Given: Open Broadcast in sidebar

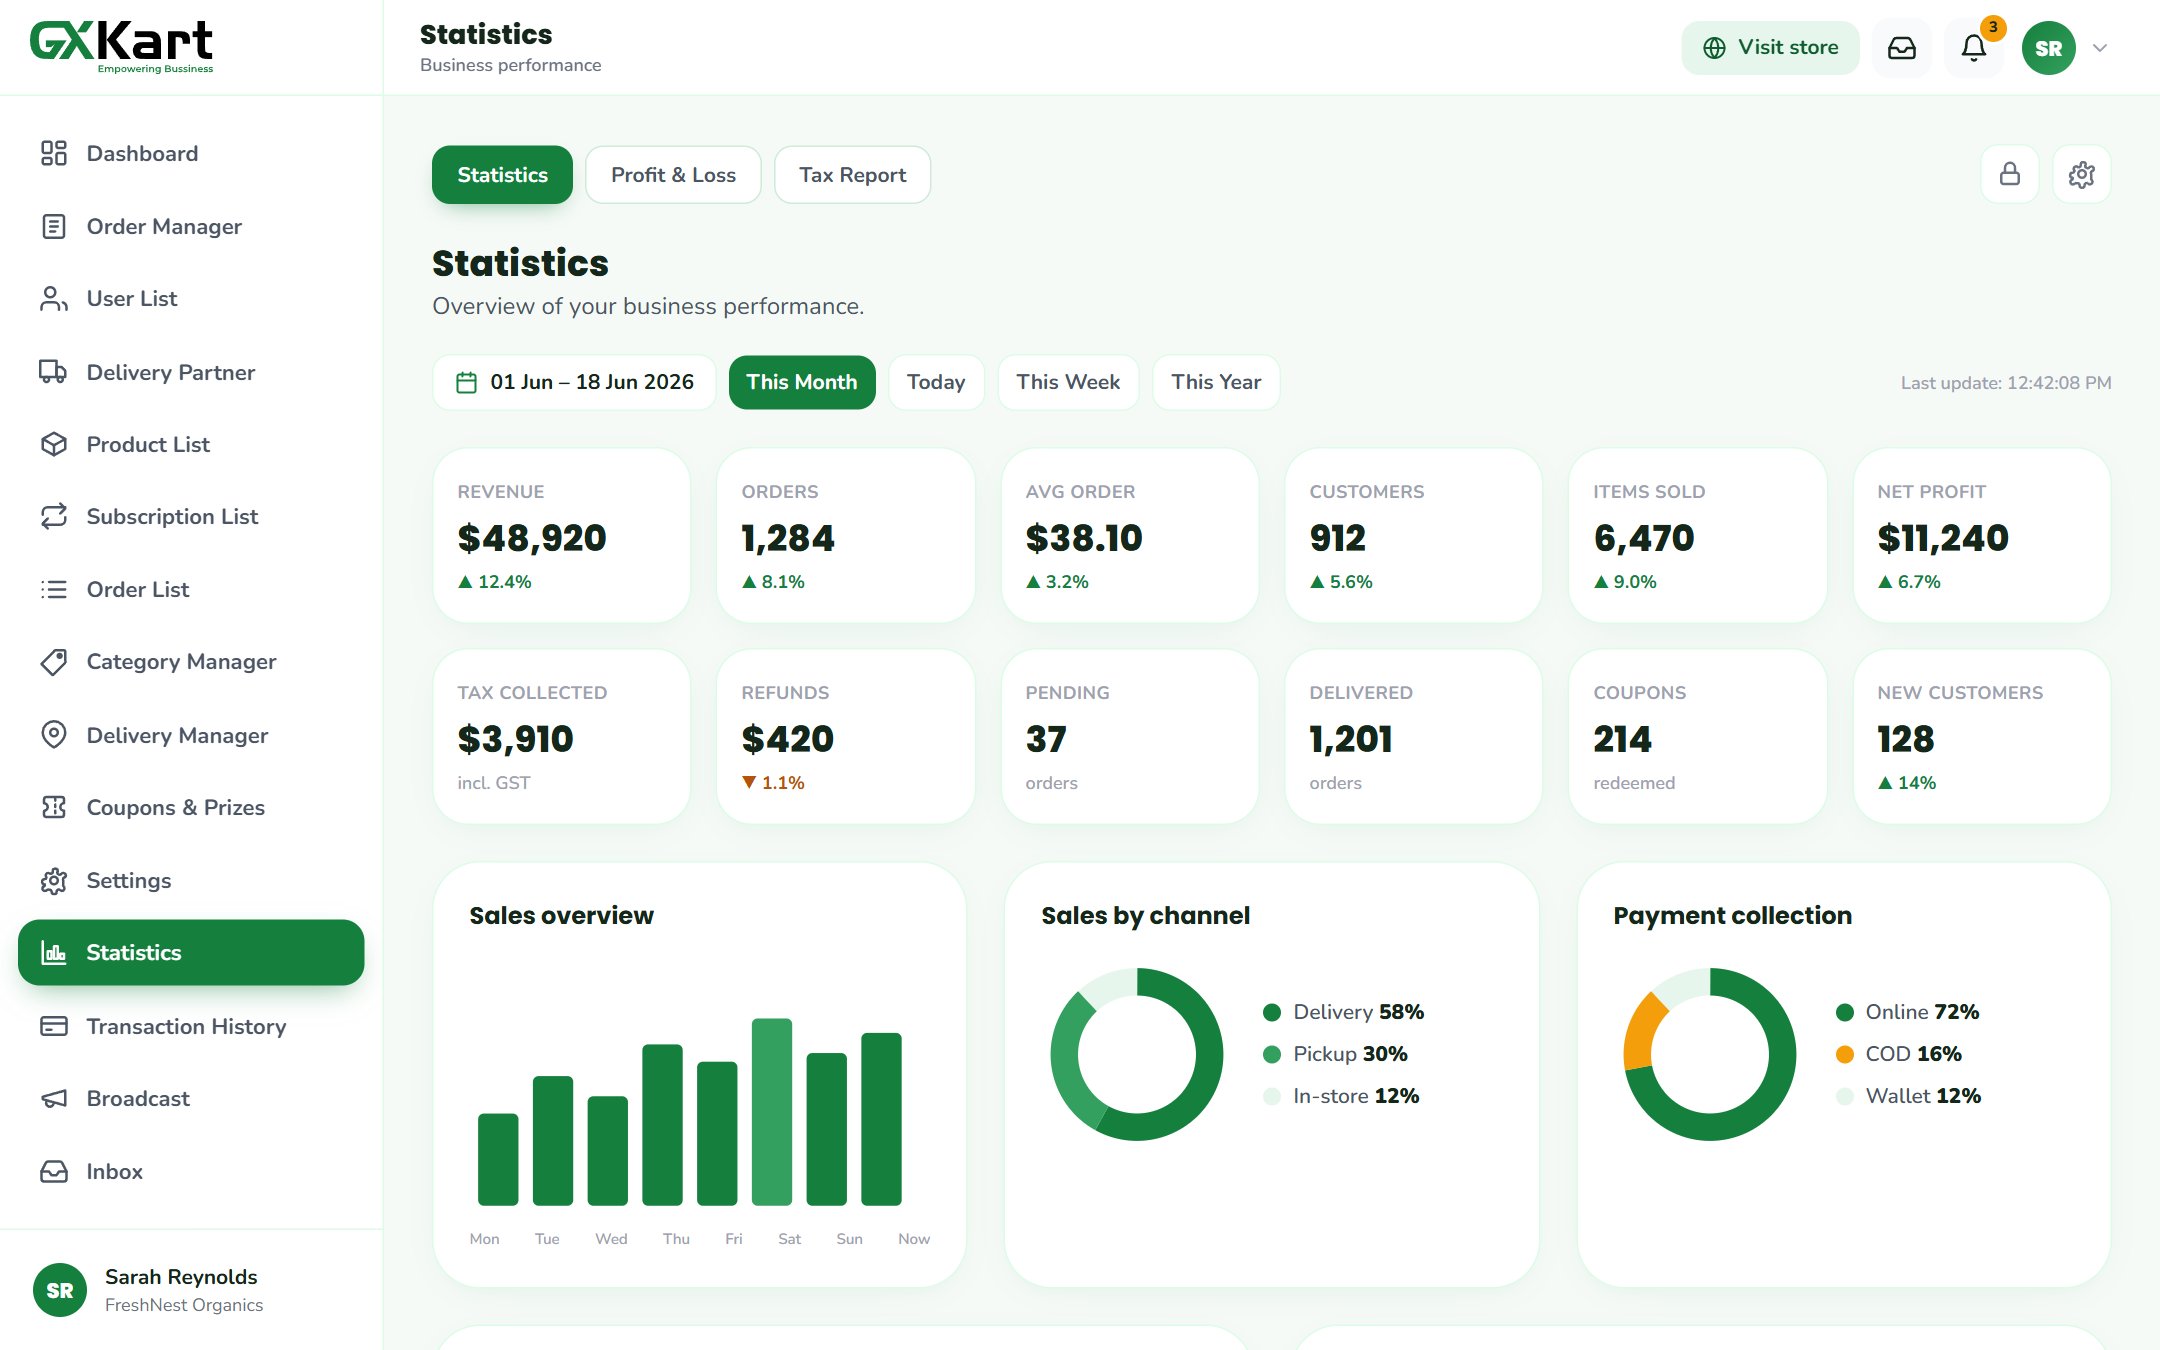Looking at the screenshot, I should (191, 1098).
